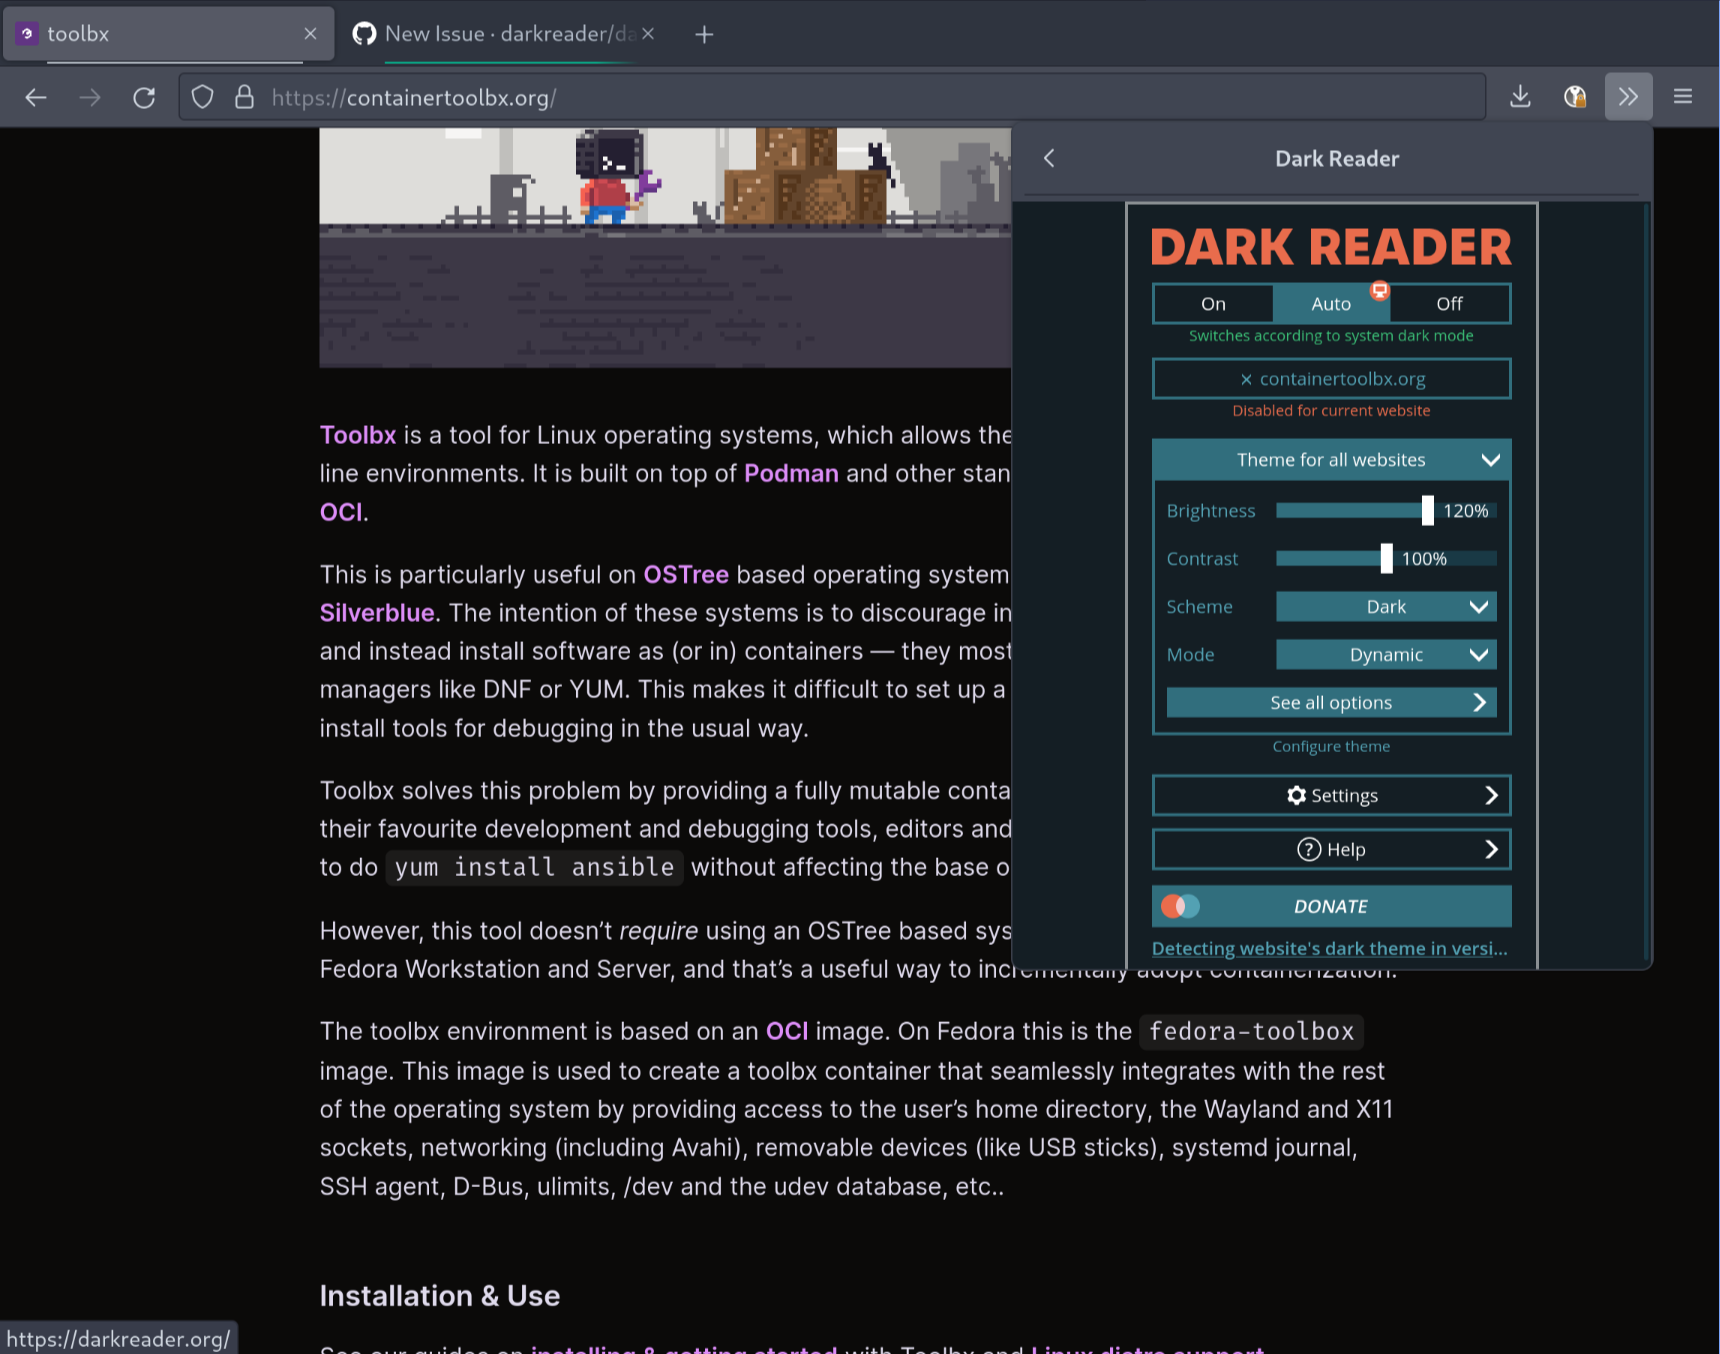Click the back chevron in Dark Reader popup
Image resolution: width=1720 pixels, height=1354 pixels.
pyautogui.click(x=1049, y=158)
